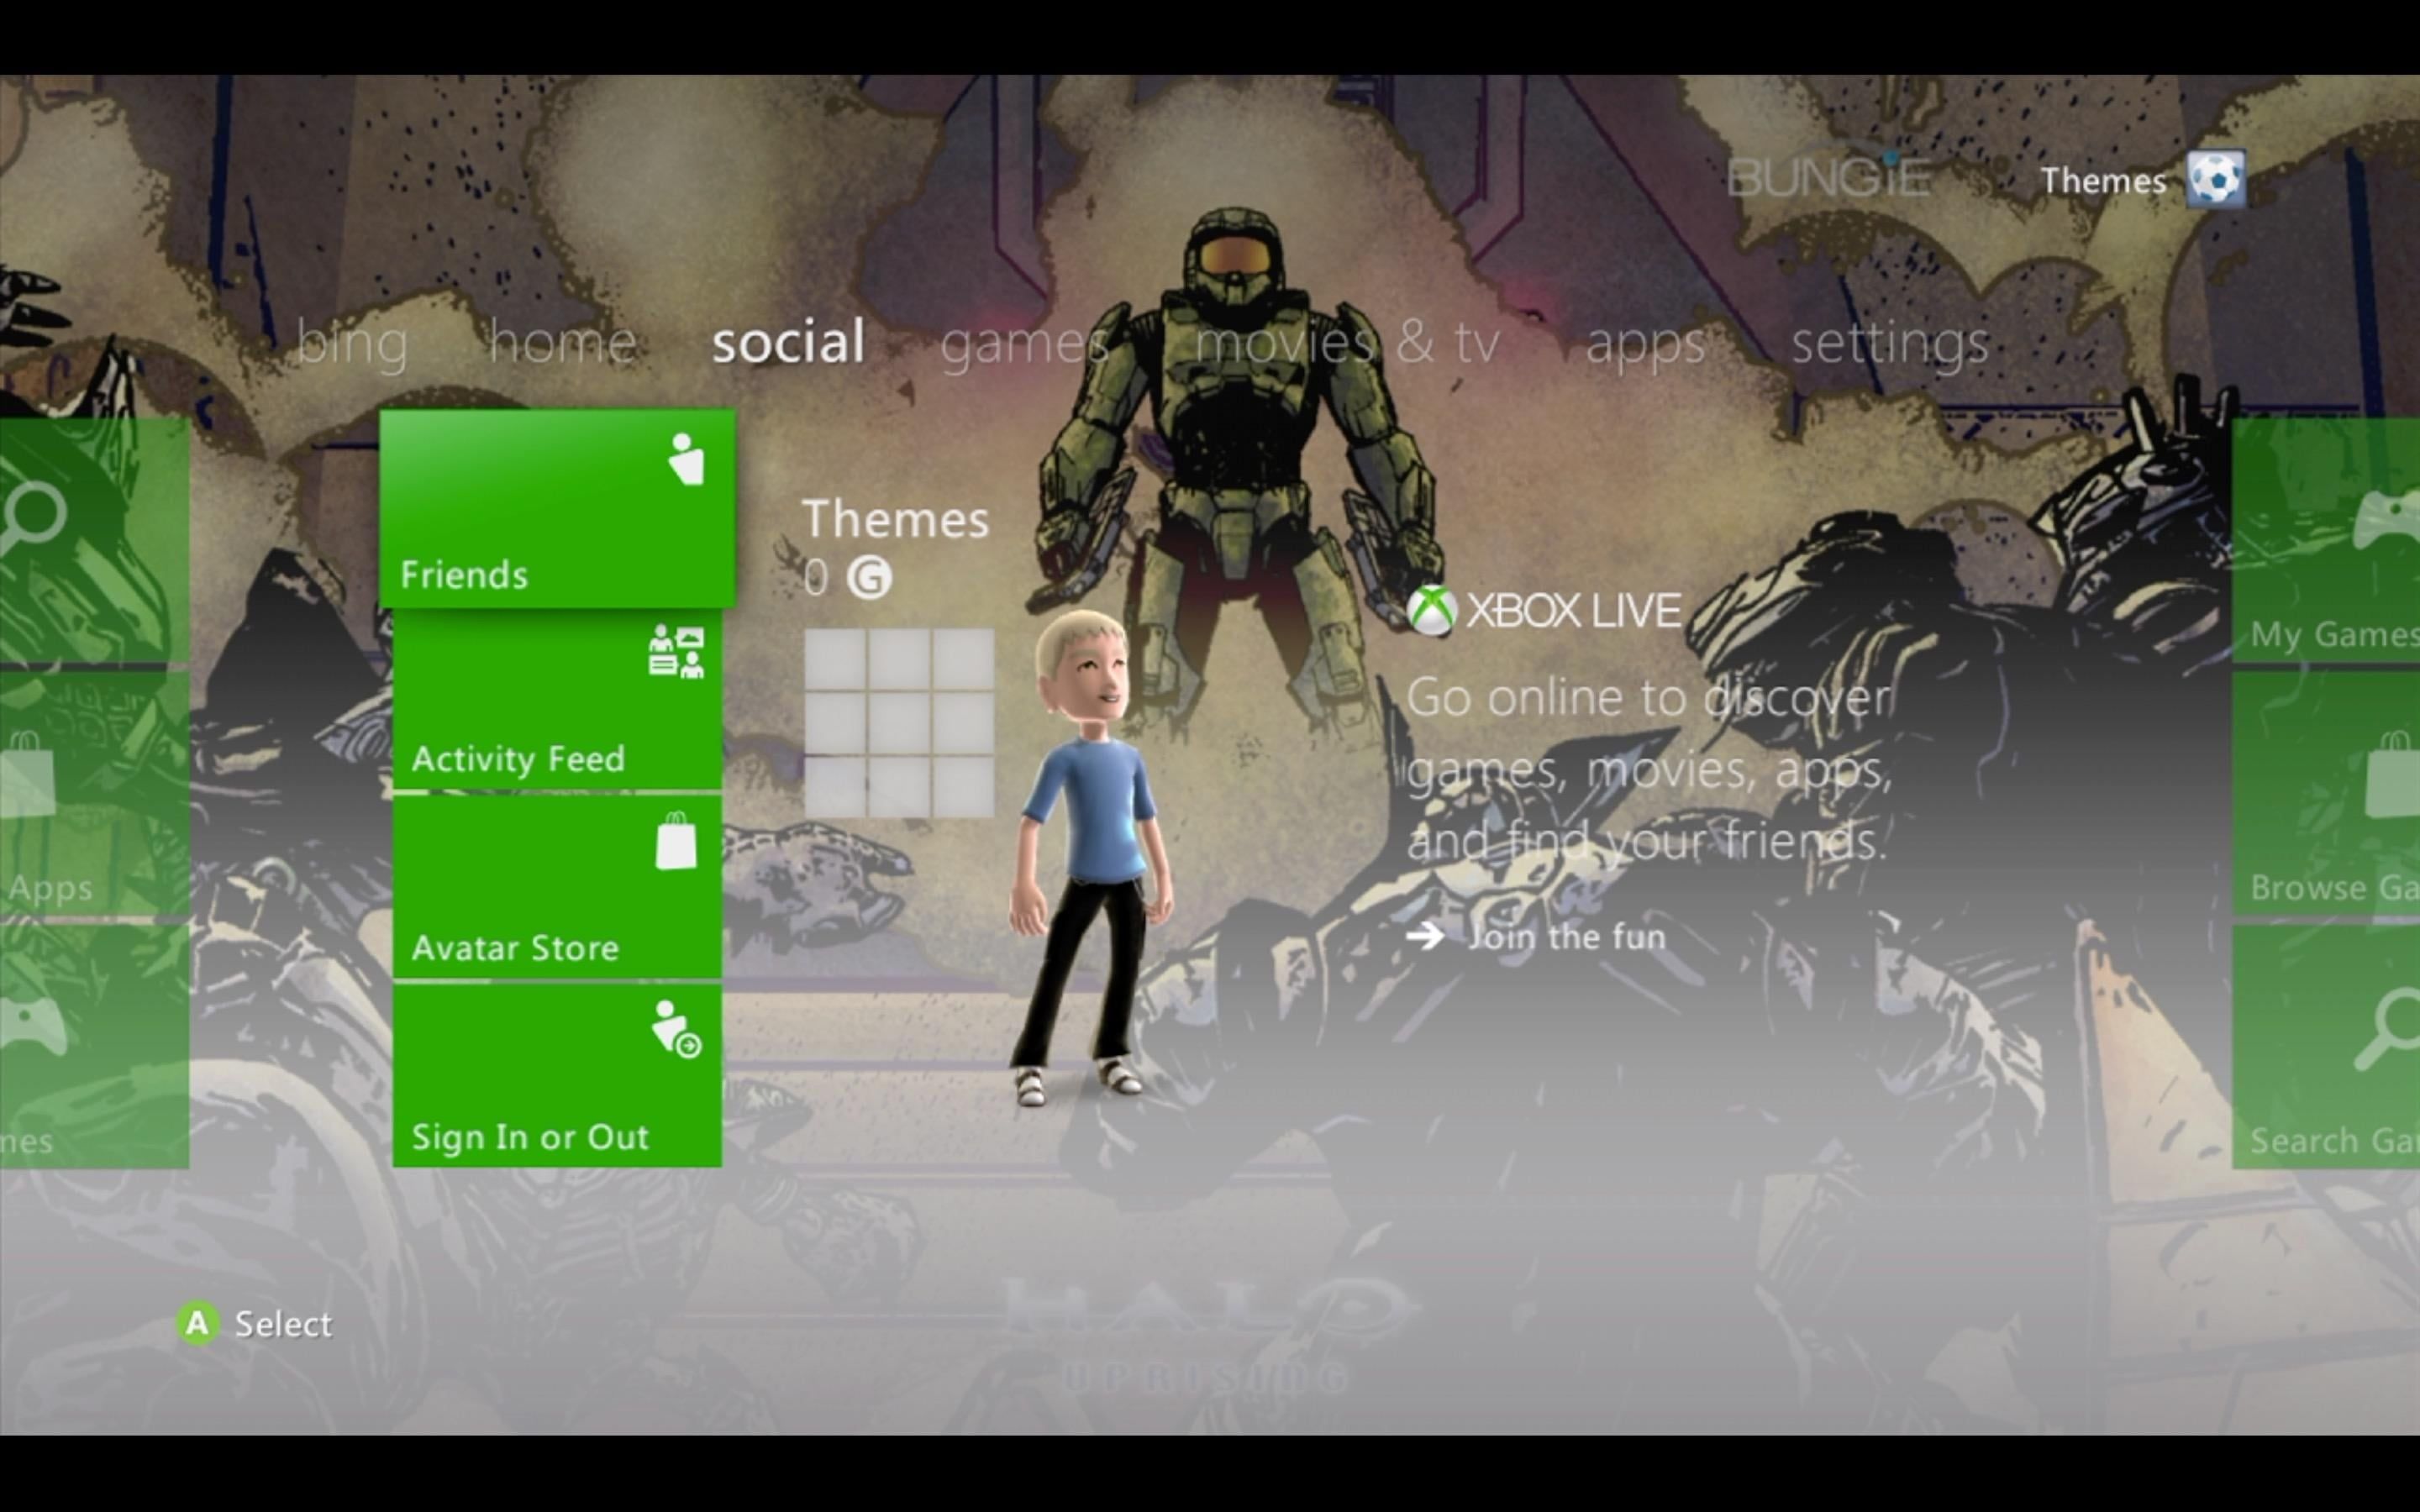Click the soccer ball gamerpic
2420x1512 pixels.
(x=2215, y=180)
